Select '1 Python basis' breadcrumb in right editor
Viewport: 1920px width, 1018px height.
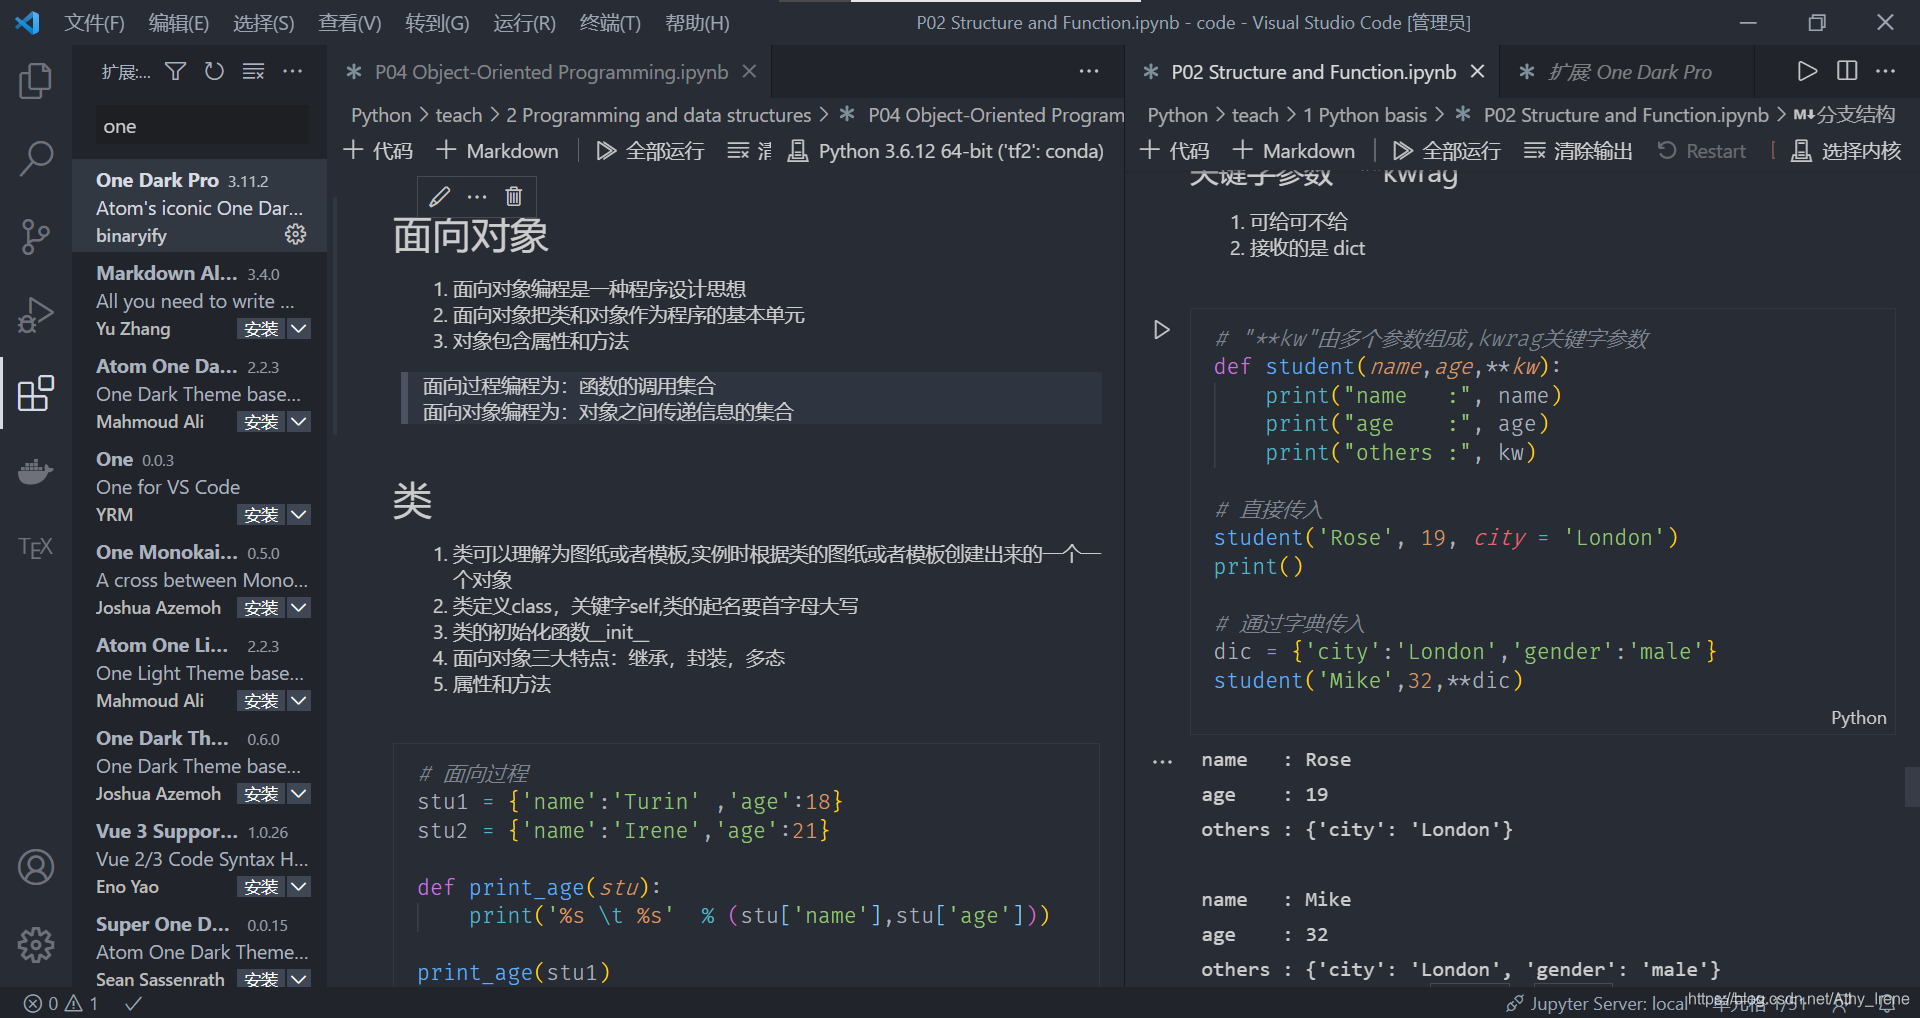point(1365,115)
